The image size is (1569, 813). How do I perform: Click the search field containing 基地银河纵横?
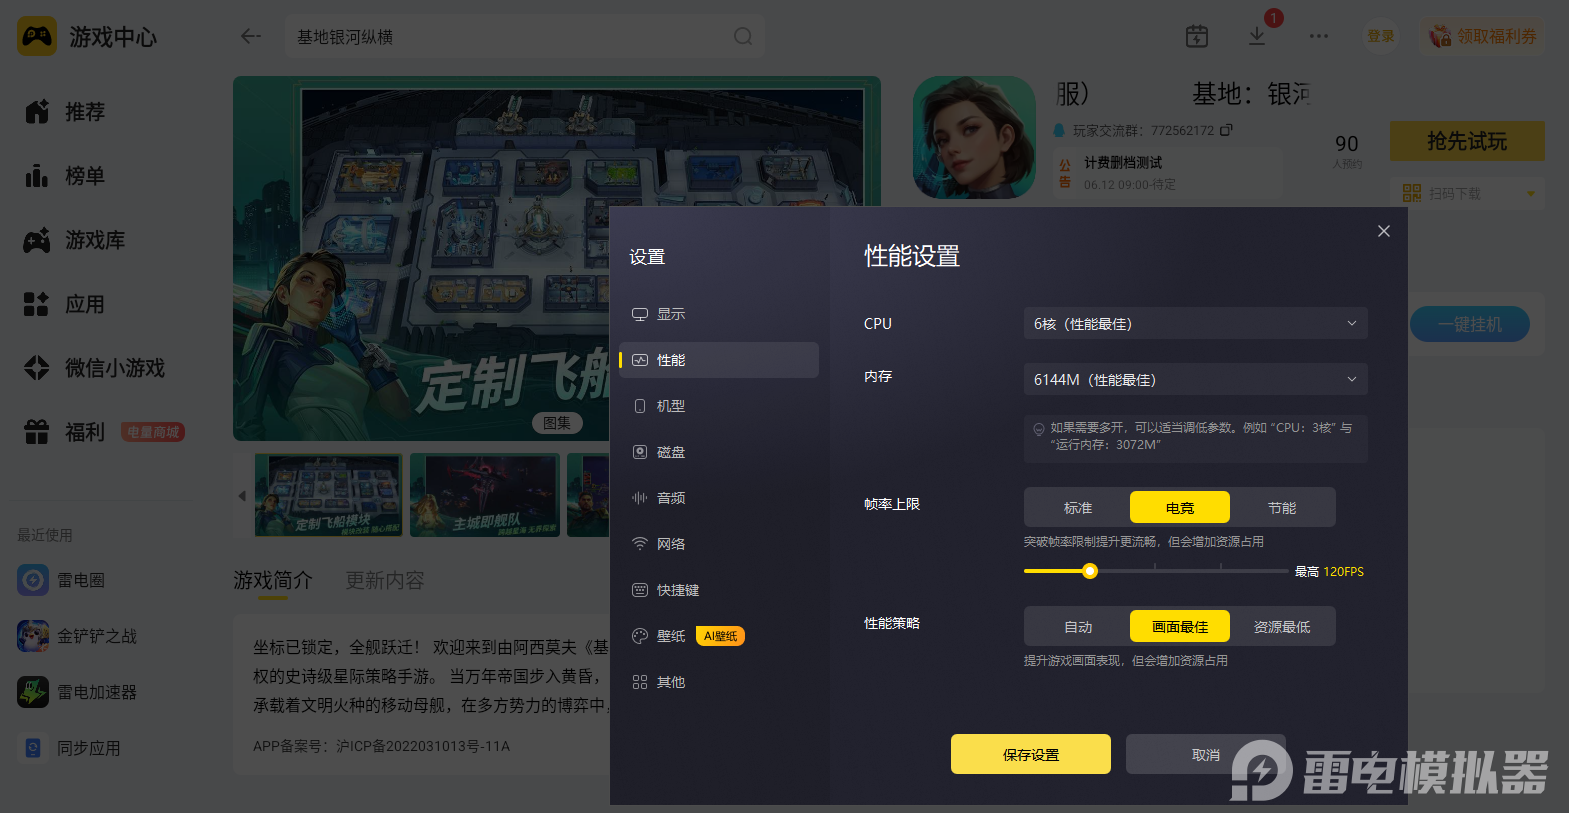[x=525, y=36]
